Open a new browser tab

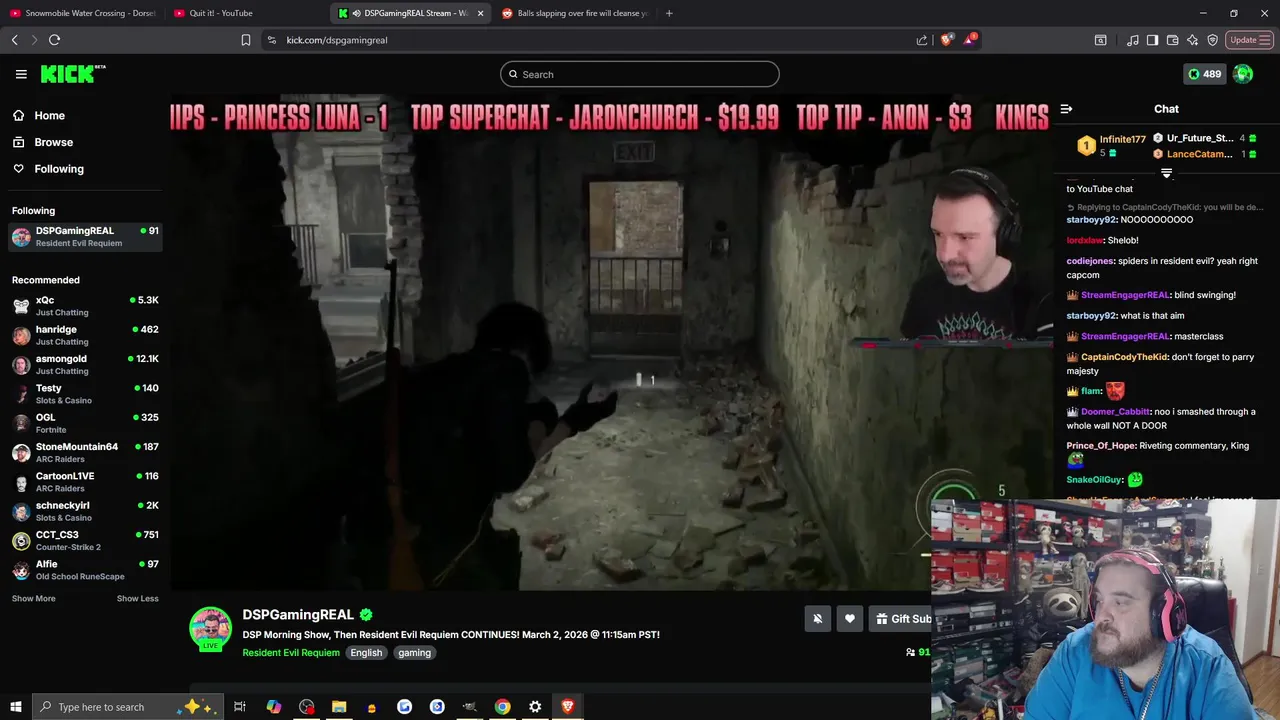pyautogui.click(x=669, y=13)
